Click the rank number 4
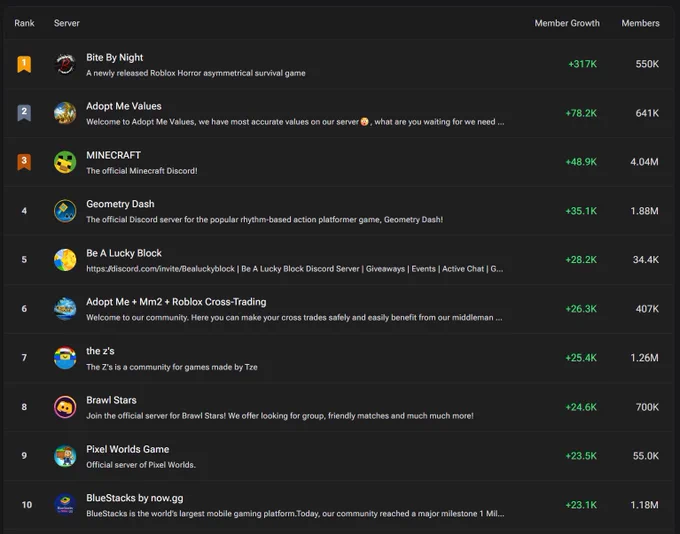Viewport: 680px width, 534px height. click(x=24, y=211)
